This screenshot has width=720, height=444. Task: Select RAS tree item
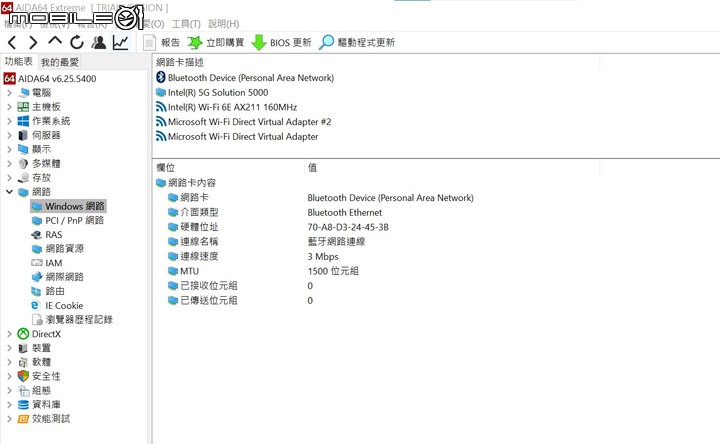point(47,235)
